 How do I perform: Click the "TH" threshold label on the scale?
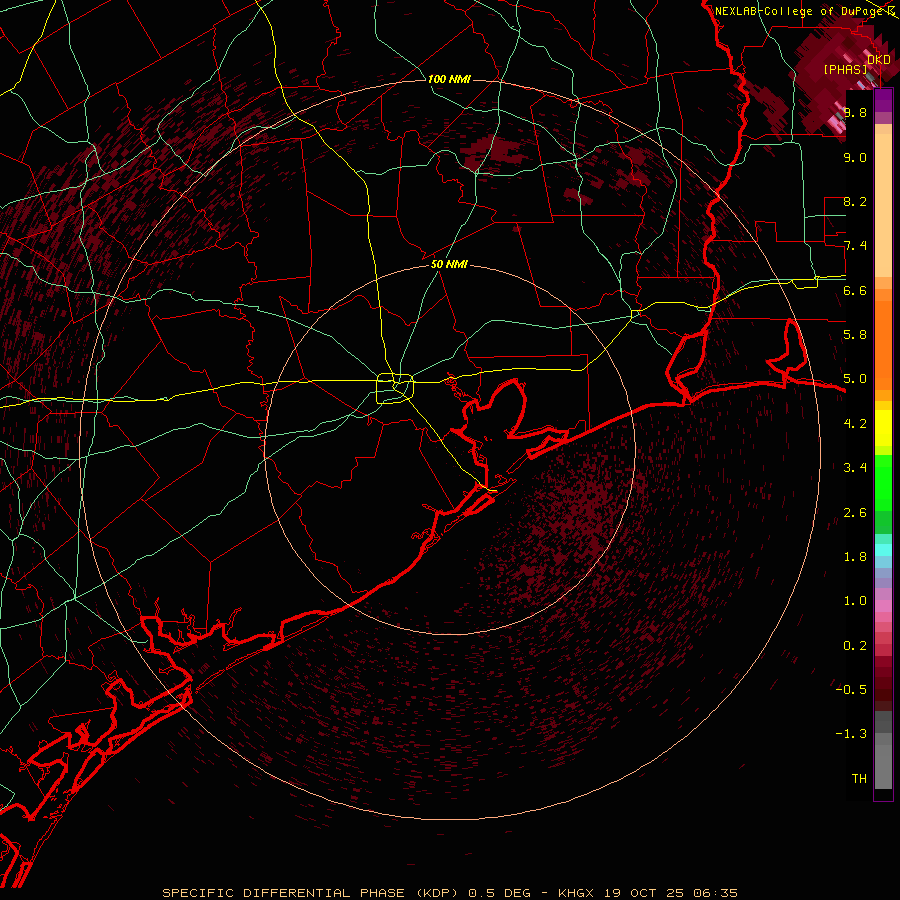coord(859,778)
